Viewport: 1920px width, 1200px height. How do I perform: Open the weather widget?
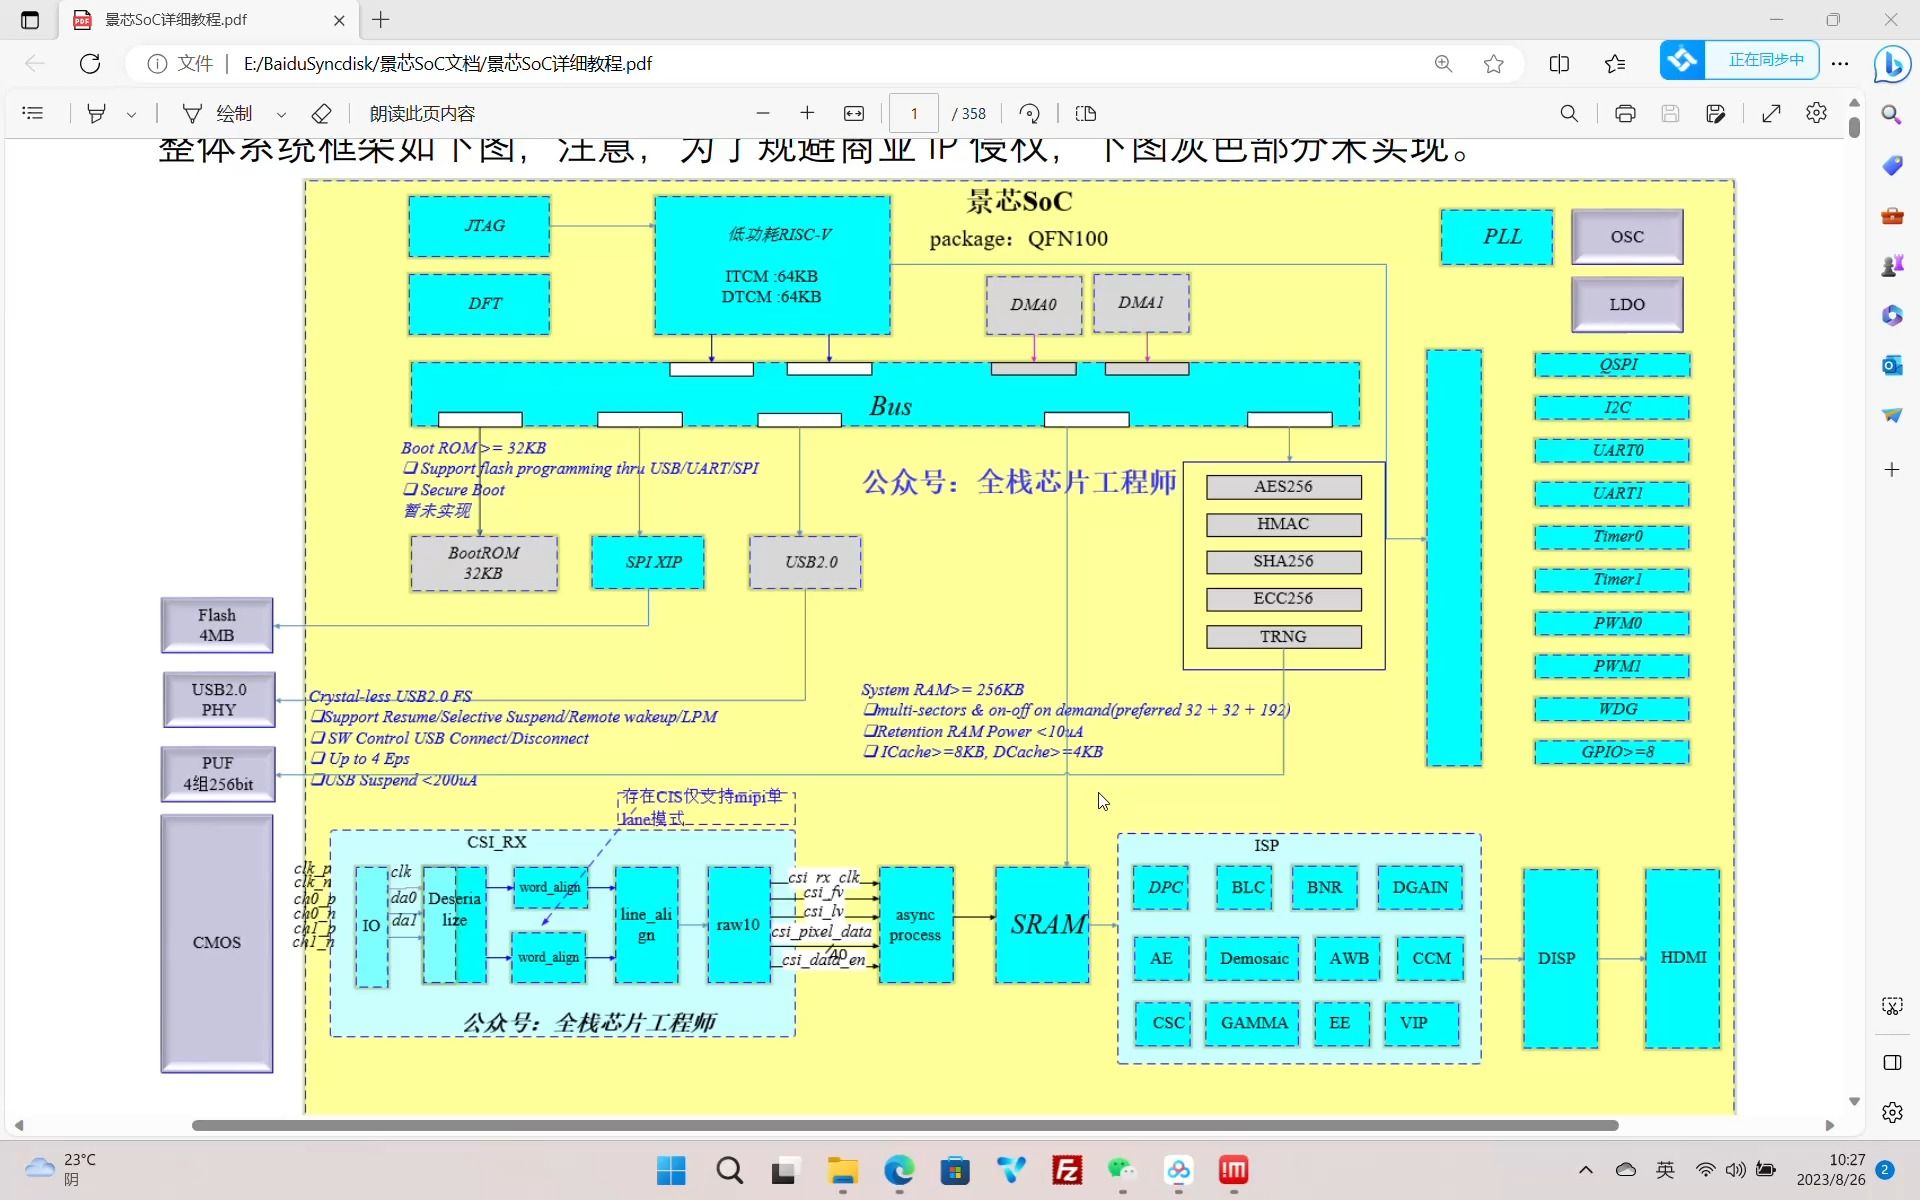click(62, 1169)
